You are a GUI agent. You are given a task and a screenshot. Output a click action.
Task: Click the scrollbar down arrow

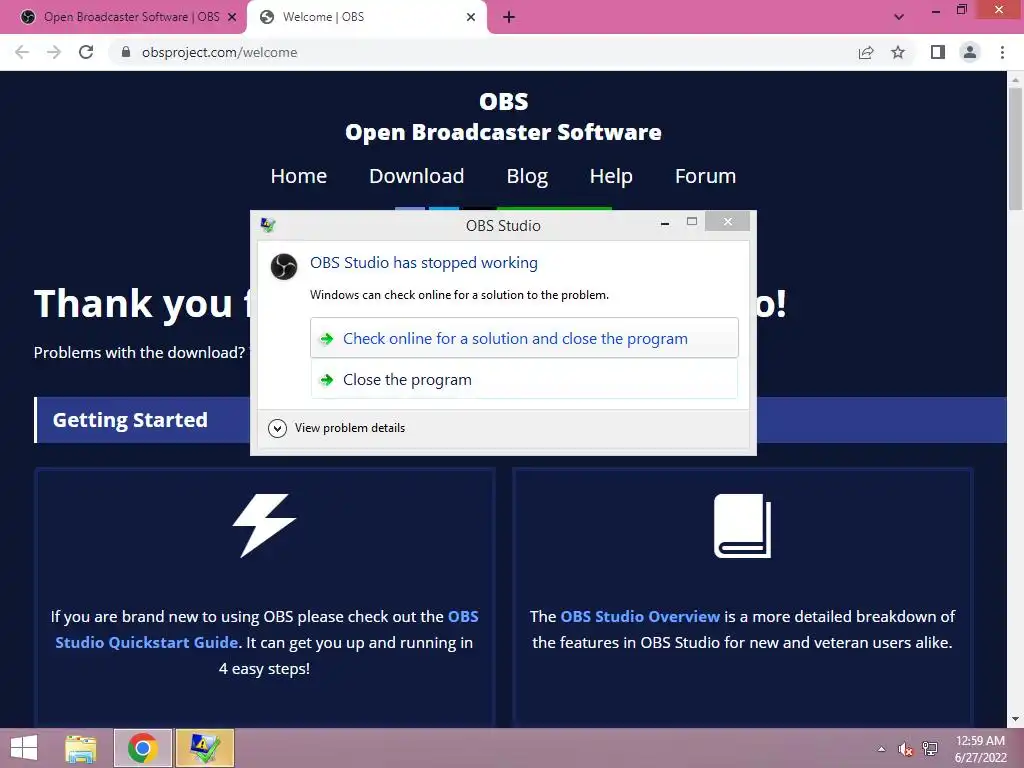(1015, 720)
